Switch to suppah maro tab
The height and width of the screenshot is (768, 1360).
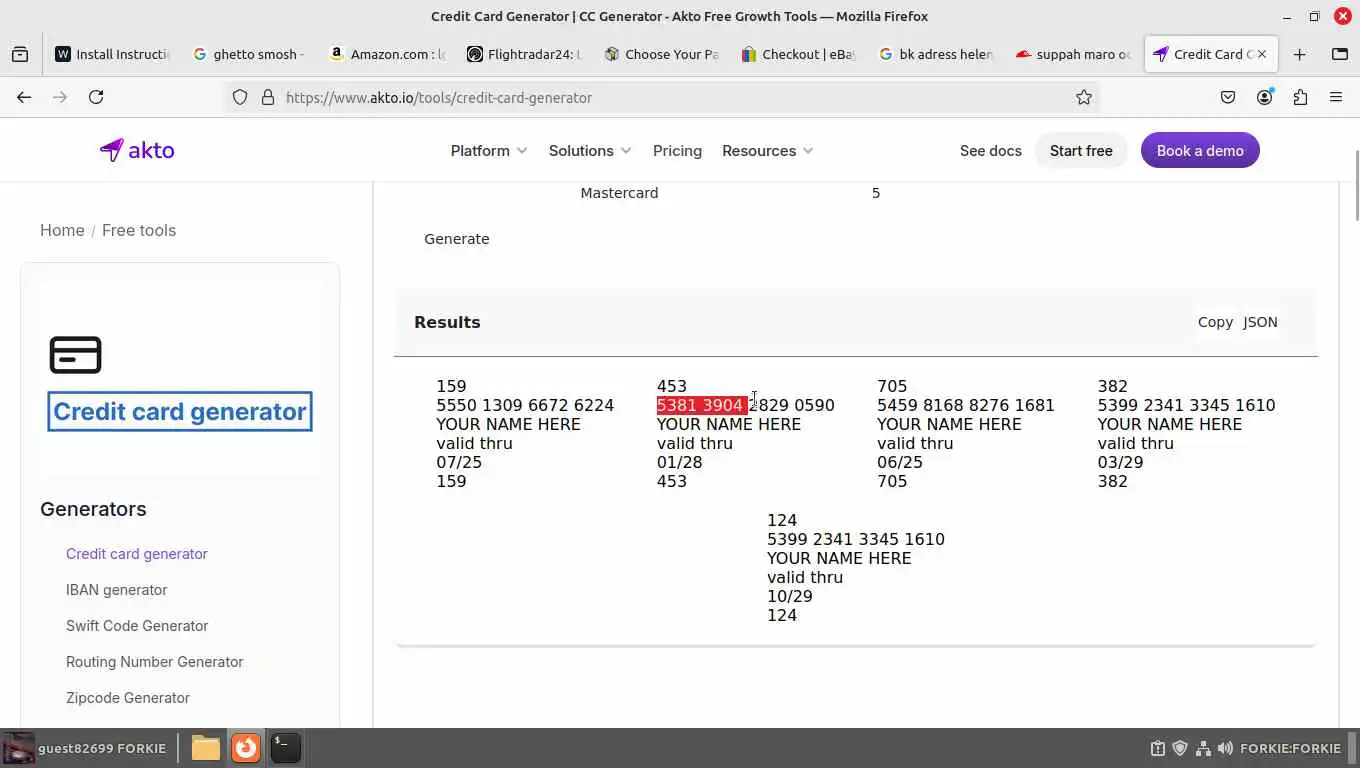pyautogui.click(x=1072, y=54)
